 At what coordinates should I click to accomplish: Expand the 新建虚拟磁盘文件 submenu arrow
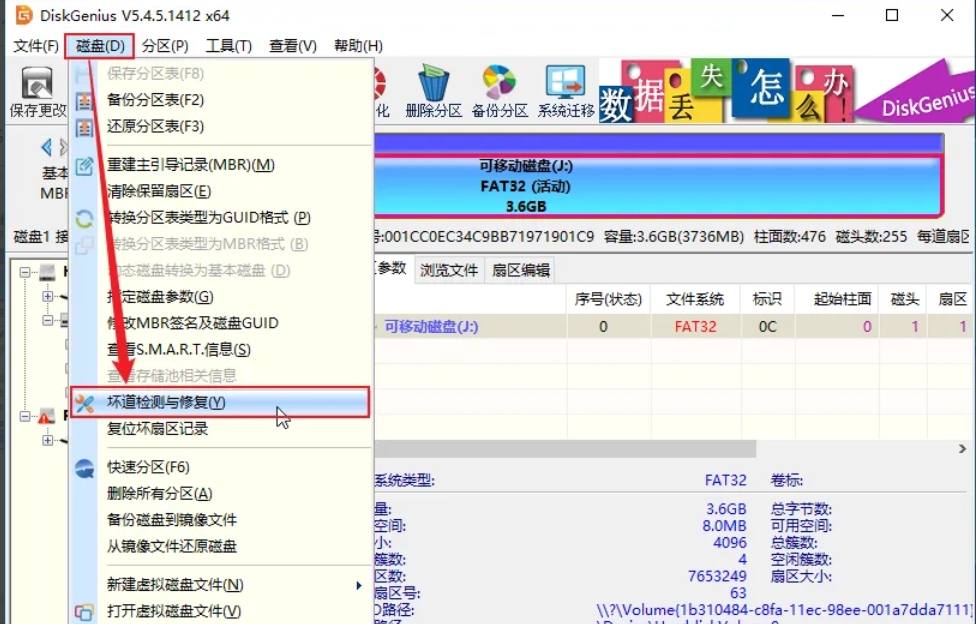click(x=360, y=587)
